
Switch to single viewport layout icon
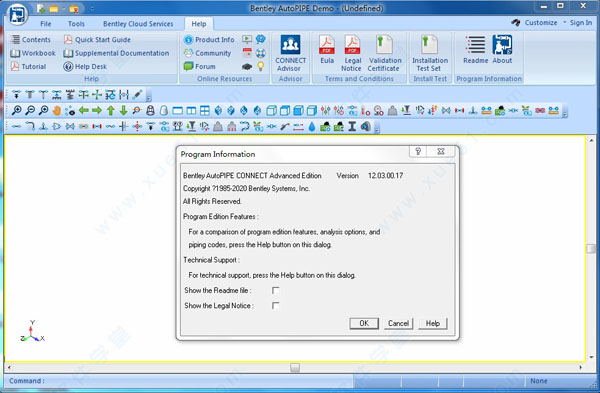tap(178, 111)
